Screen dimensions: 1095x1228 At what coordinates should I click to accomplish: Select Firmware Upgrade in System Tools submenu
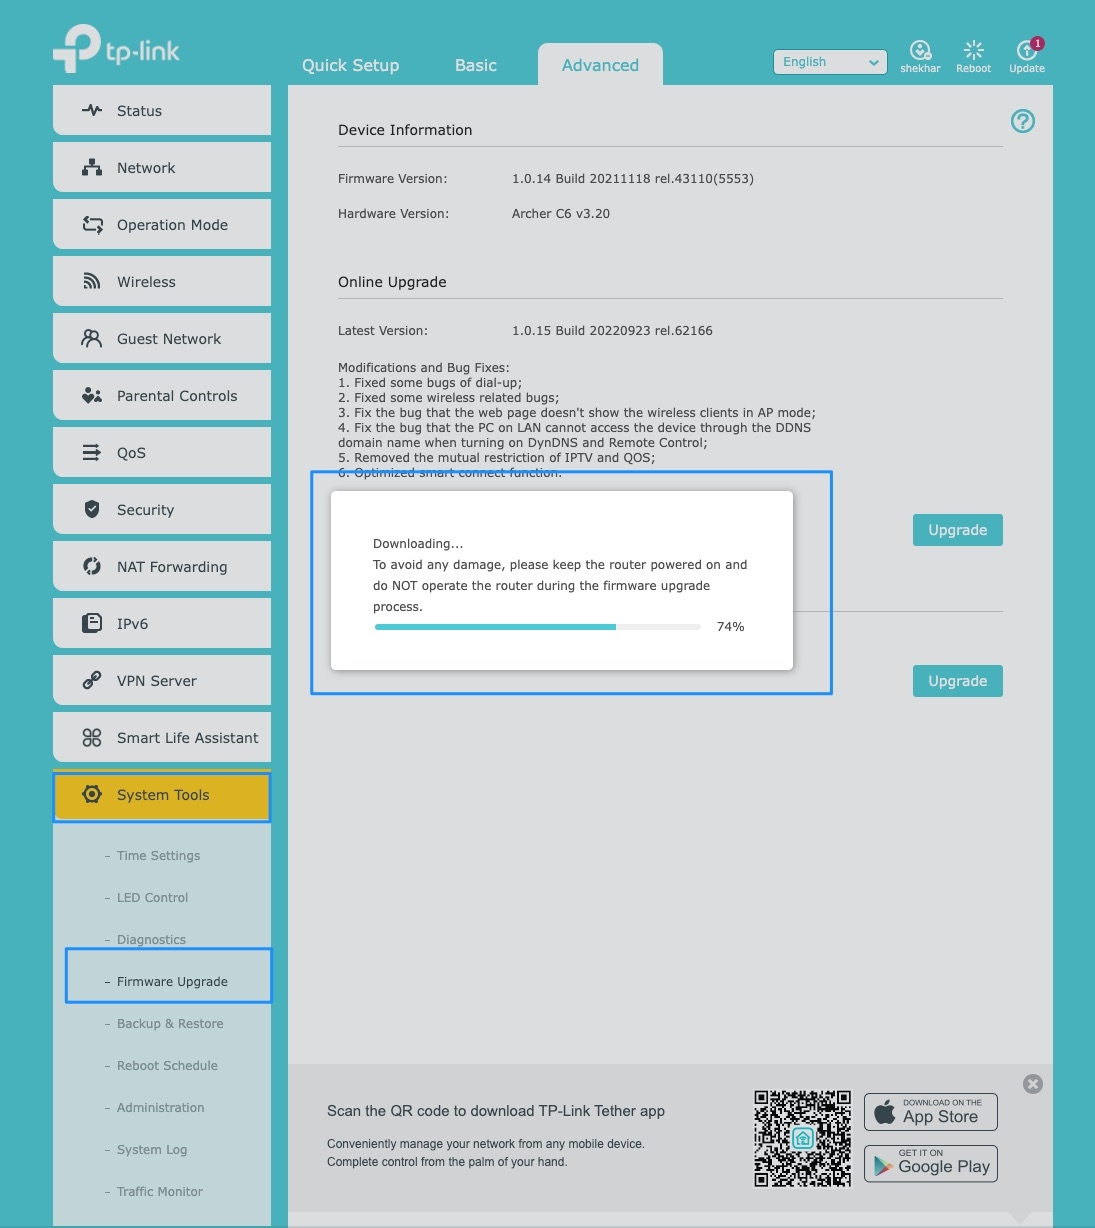pyautogui.click(x=168, y=981)
